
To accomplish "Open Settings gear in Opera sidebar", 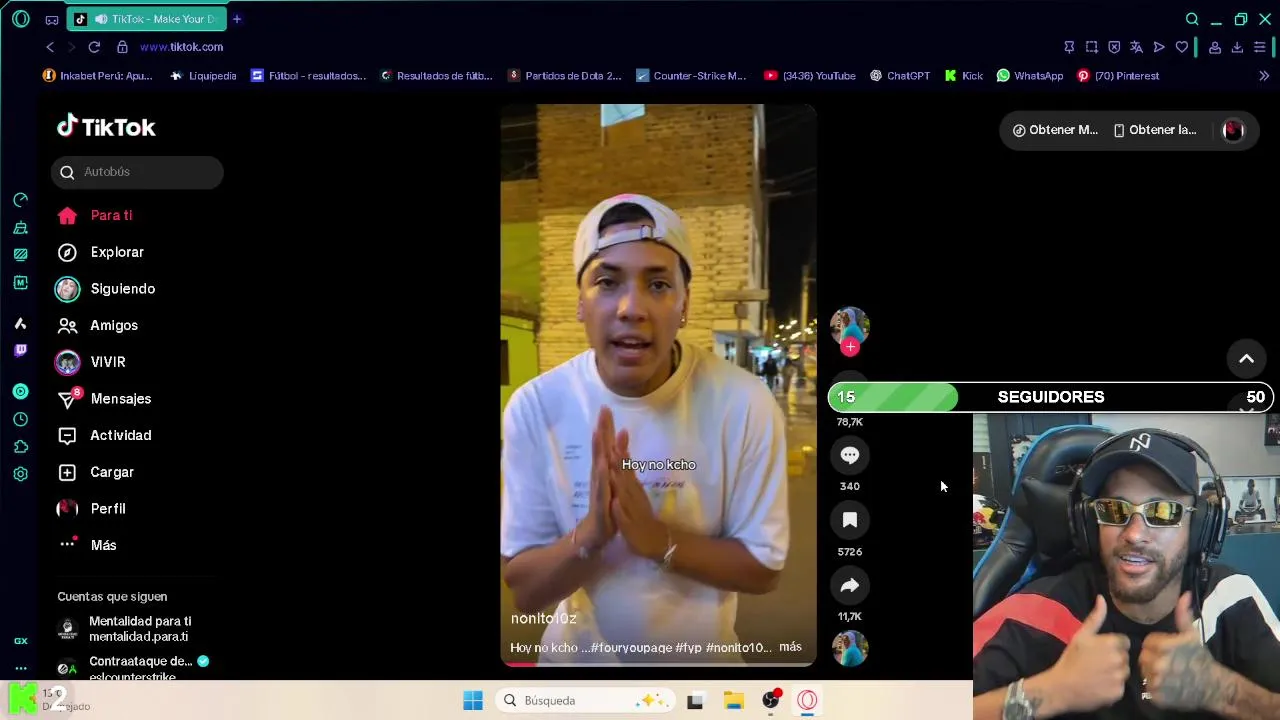I will point(20,474).
